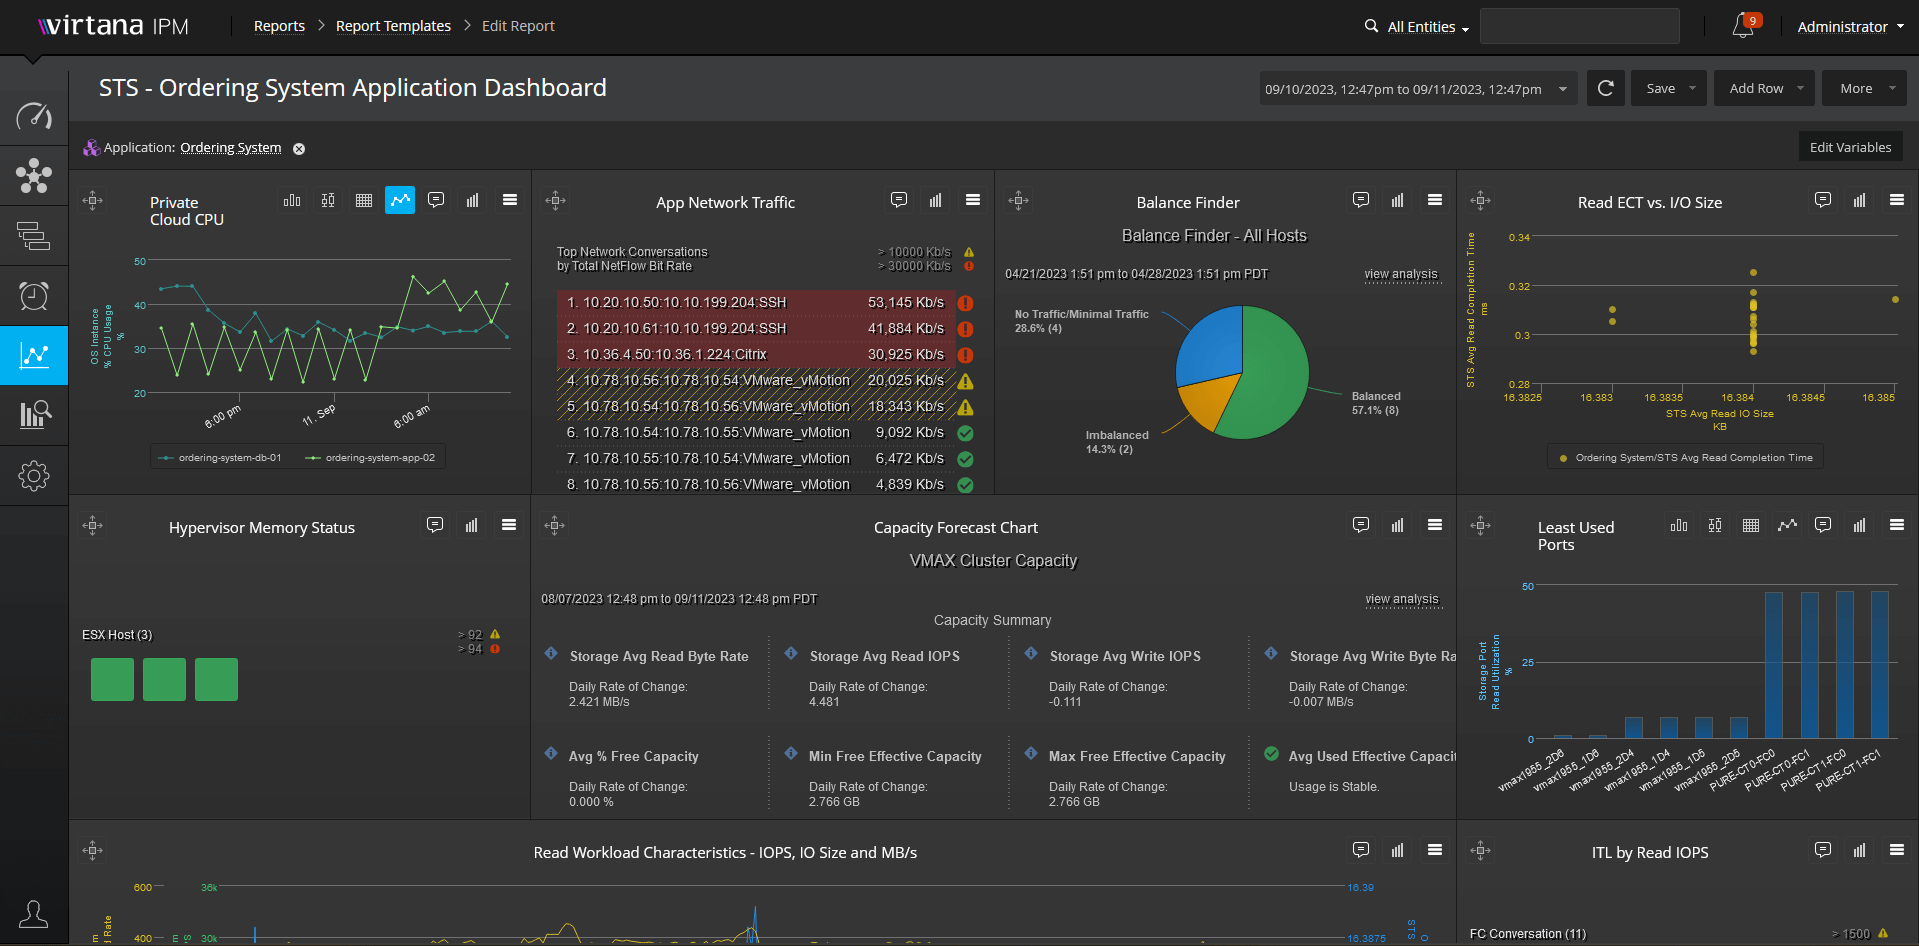Viewport: 1919px width, 946px height.
Task: Open the Ordering System application link
Action: pos(231,148)
